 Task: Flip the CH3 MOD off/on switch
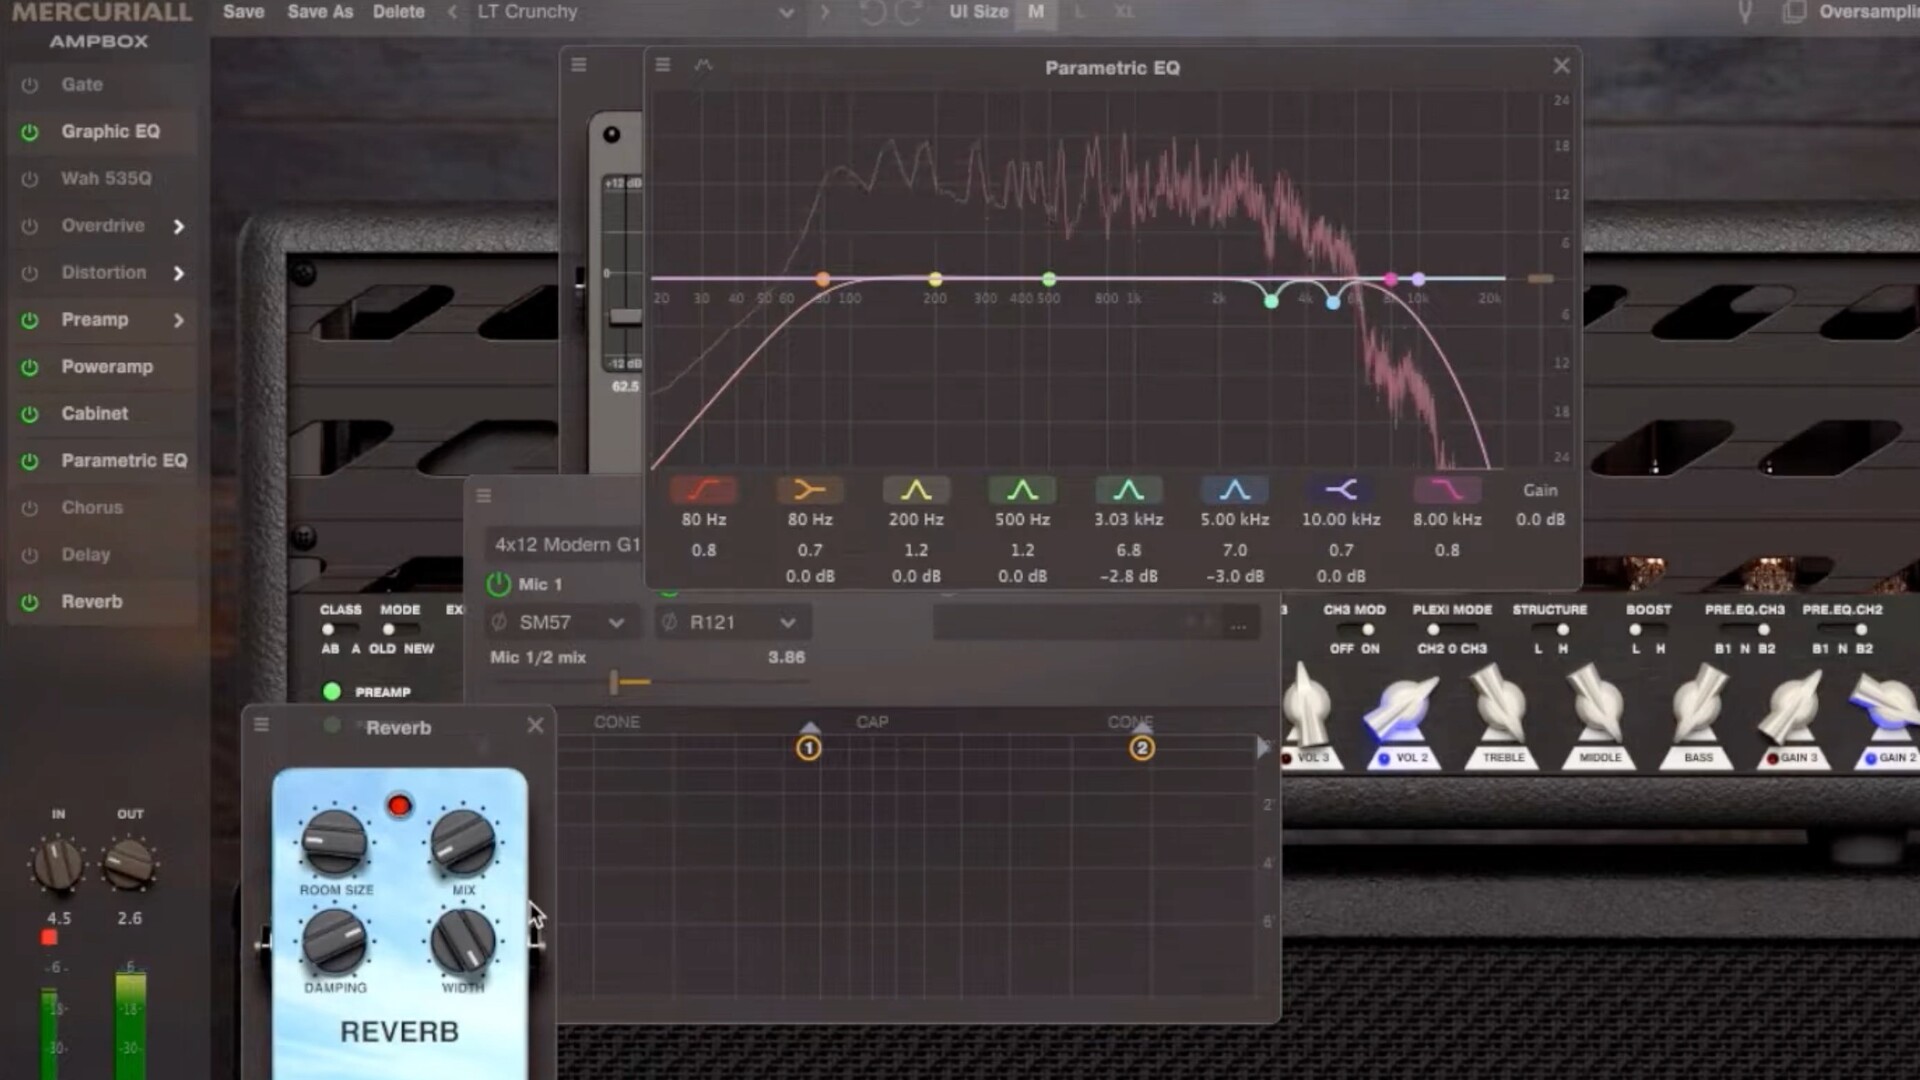pos(1357,630)
